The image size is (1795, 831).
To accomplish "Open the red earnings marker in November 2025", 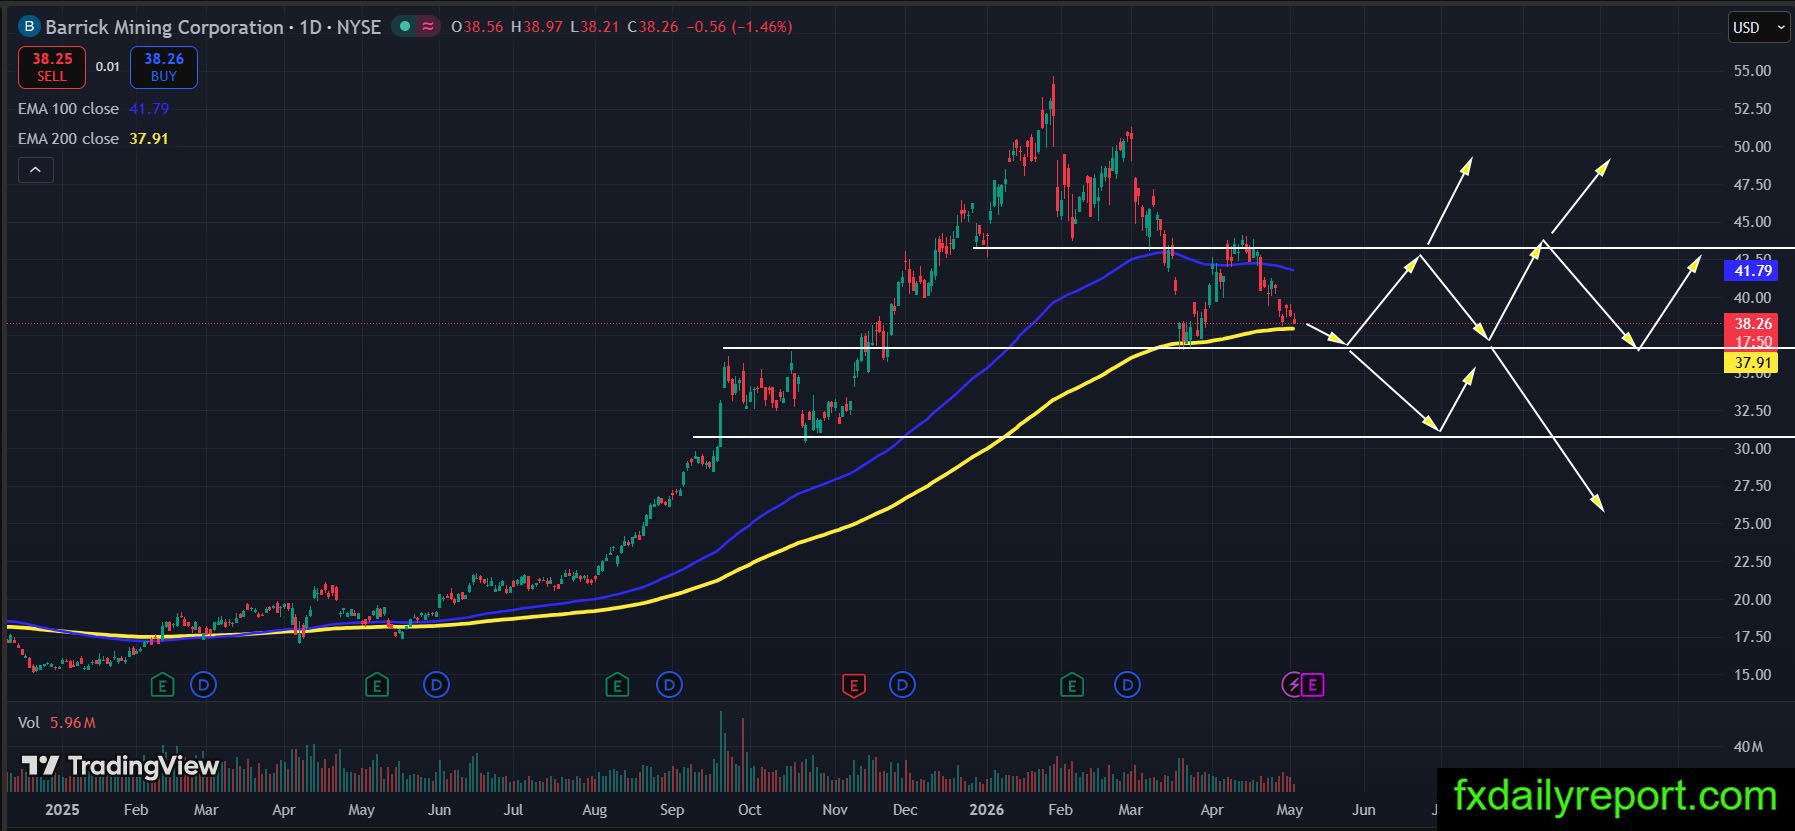I will click(x=853, y=685).
